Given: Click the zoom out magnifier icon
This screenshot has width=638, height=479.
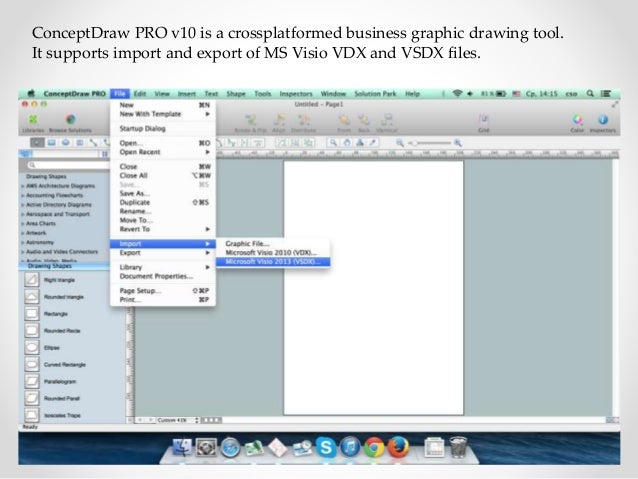Looking at the screenshot, I should click(400, 143).
